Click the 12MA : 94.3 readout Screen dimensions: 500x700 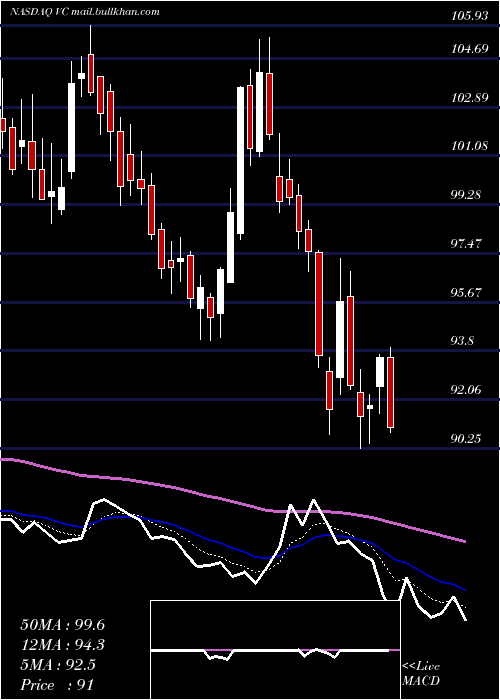coord(62,645)
